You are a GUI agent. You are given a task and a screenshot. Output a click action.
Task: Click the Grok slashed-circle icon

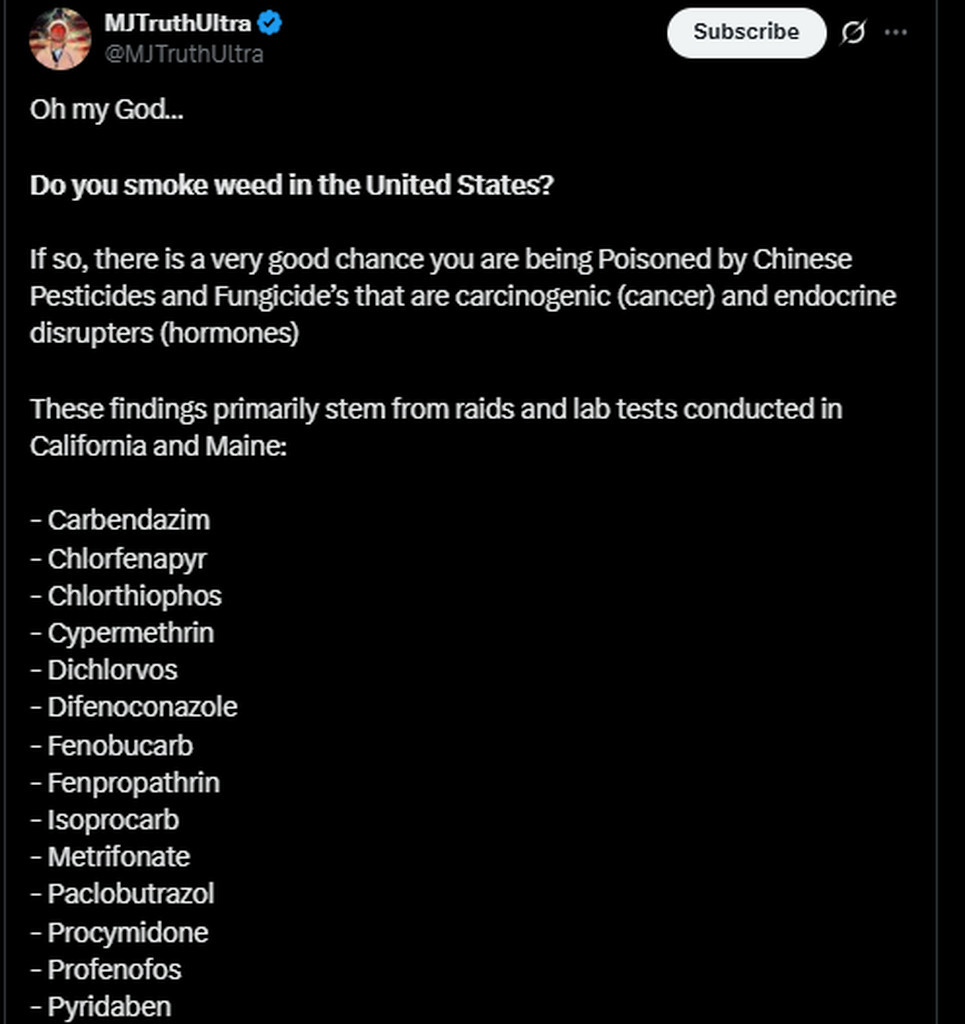[x=853, y=33]
